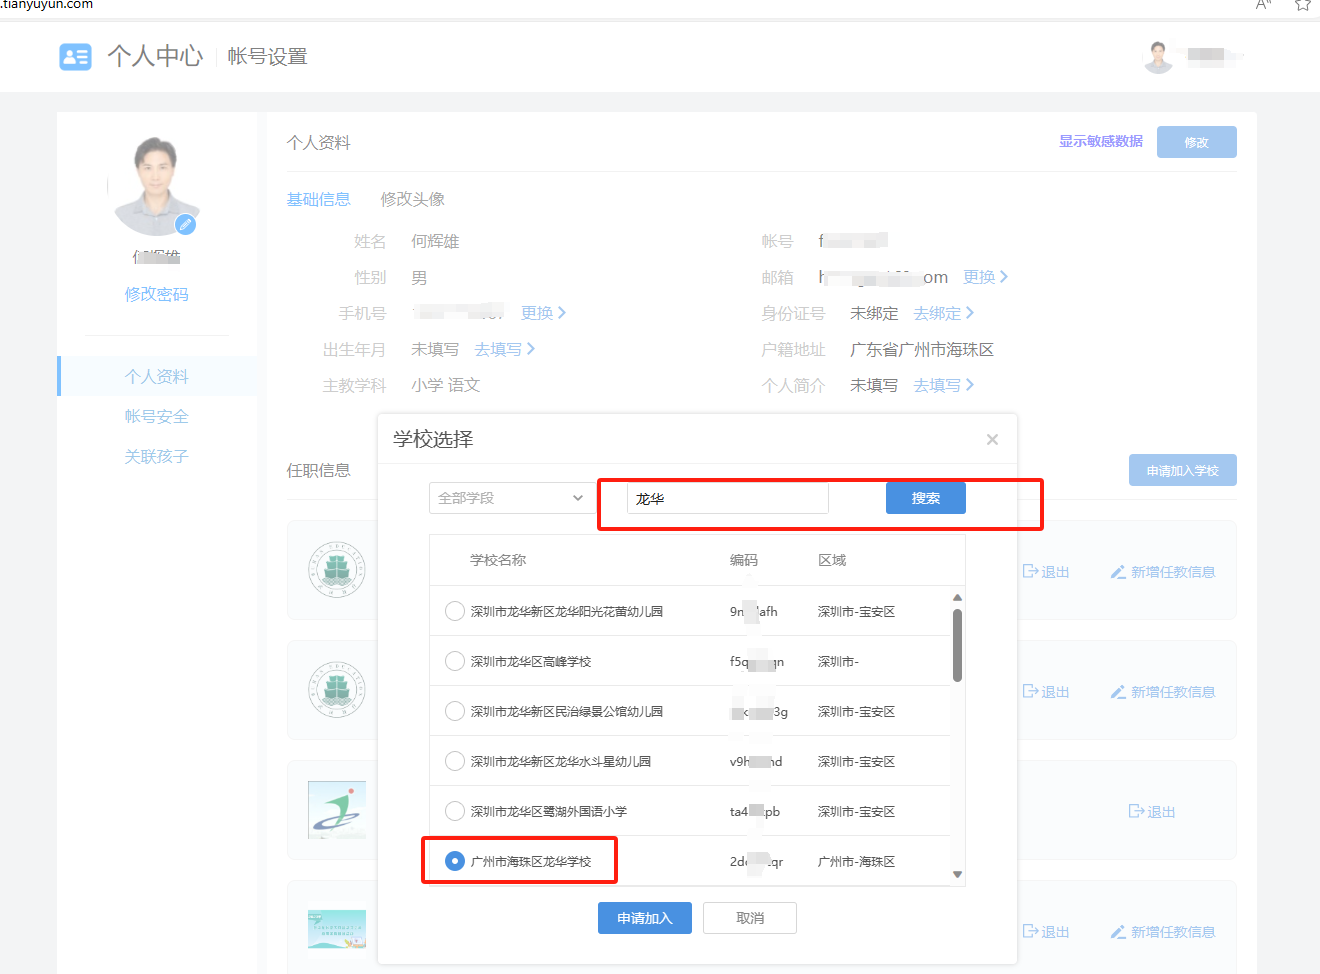Click 退出 on the second school card
Viewport: 1320px width, 974px height.
tap(1046, 692)
